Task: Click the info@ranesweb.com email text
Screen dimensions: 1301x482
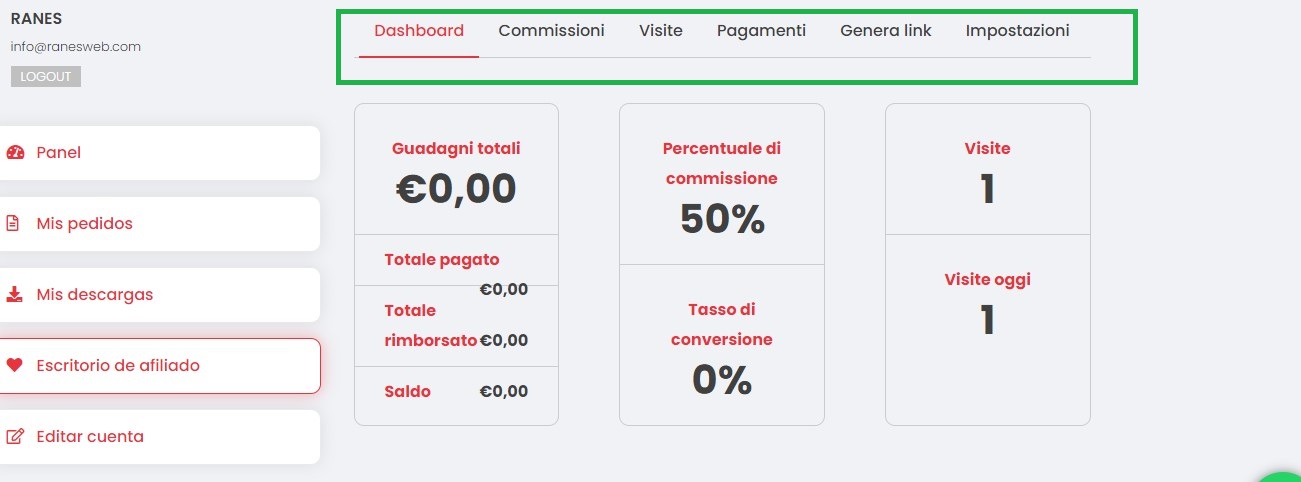Action: tap(75, 46)
